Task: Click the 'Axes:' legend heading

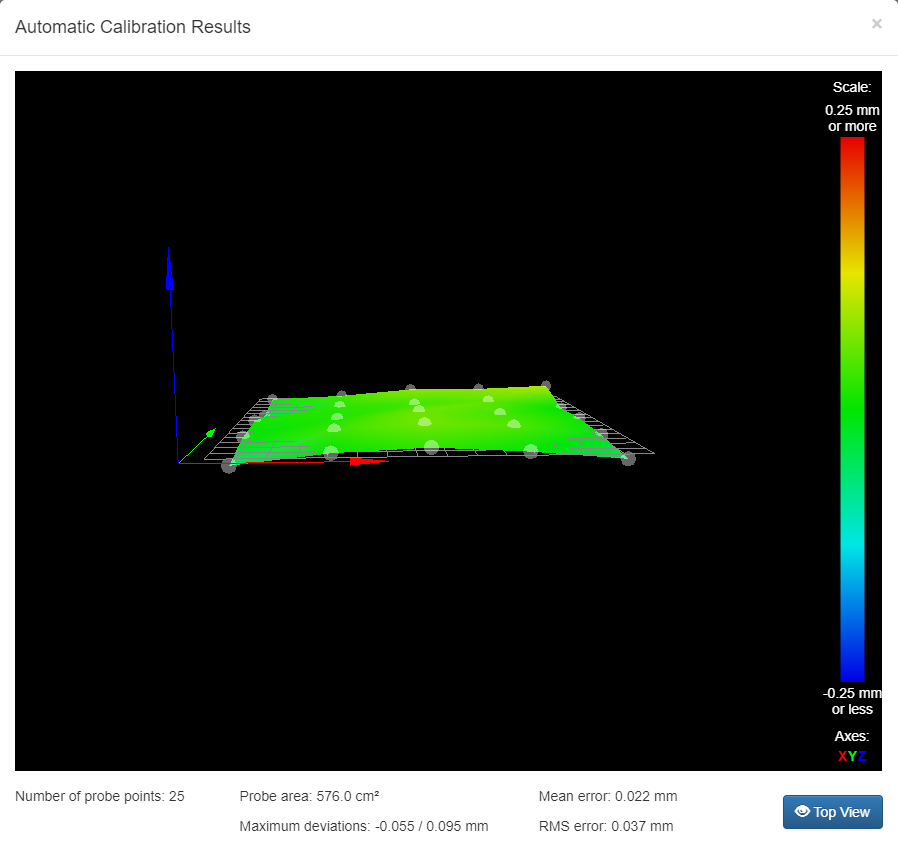Action: (x=852, y=736)
